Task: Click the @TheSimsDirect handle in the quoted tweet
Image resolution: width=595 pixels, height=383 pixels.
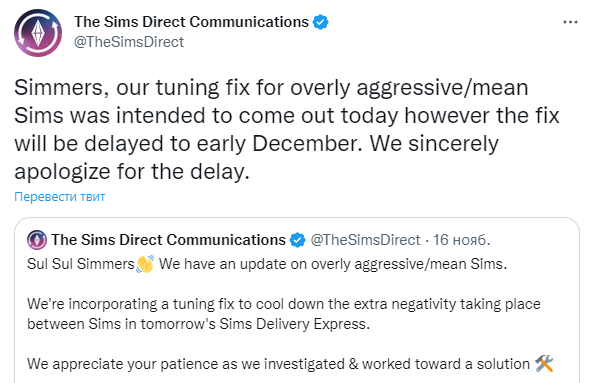Action: click(365, 240)
